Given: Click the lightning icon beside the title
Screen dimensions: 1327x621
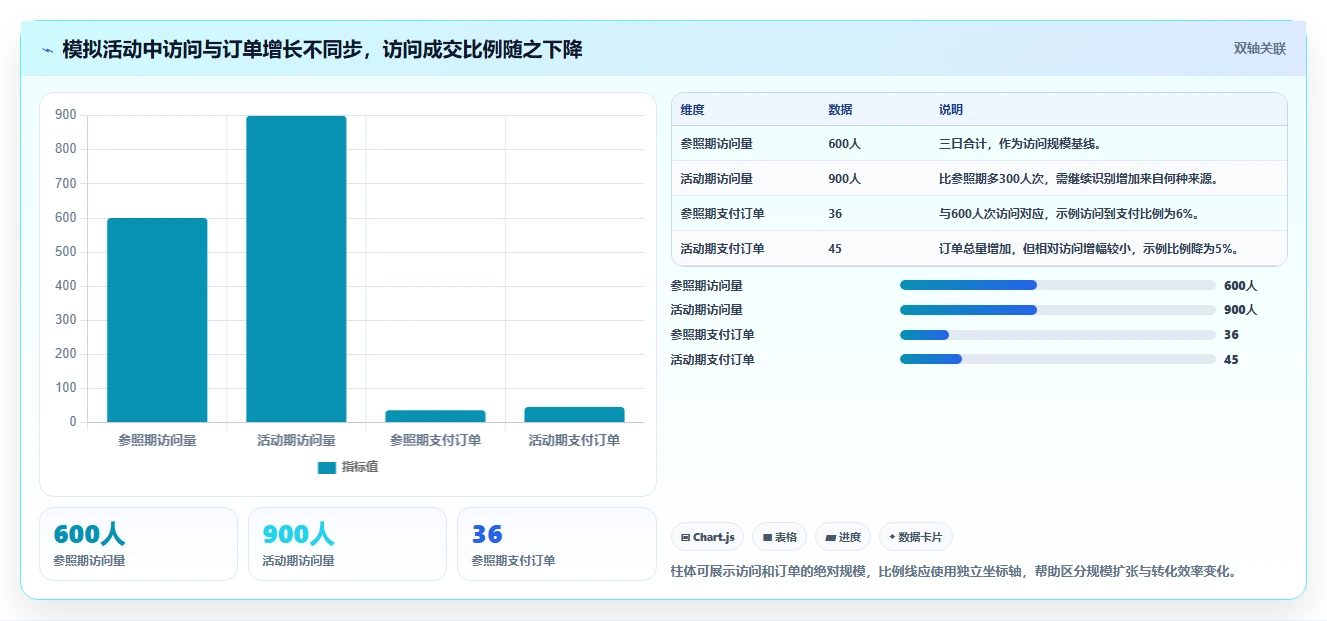Looking at the screenshot, I should point(47,50).
